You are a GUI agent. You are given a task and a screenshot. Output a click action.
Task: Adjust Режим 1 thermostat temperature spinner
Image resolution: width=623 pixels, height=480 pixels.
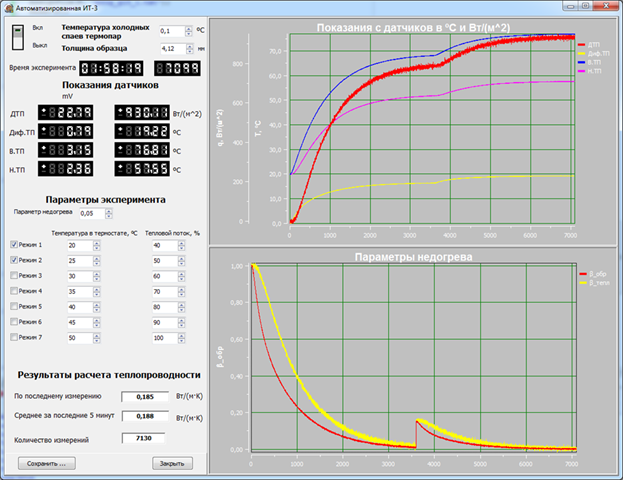pos(97,246)
